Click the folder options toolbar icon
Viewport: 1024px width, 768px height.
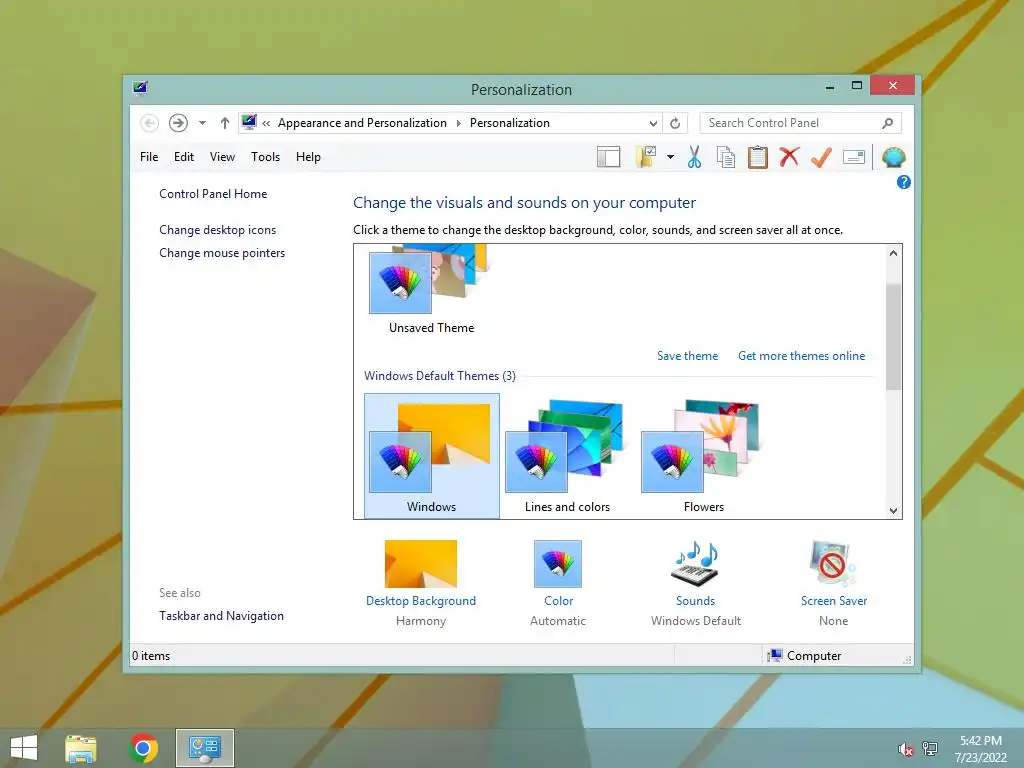[x=646, y=157]
